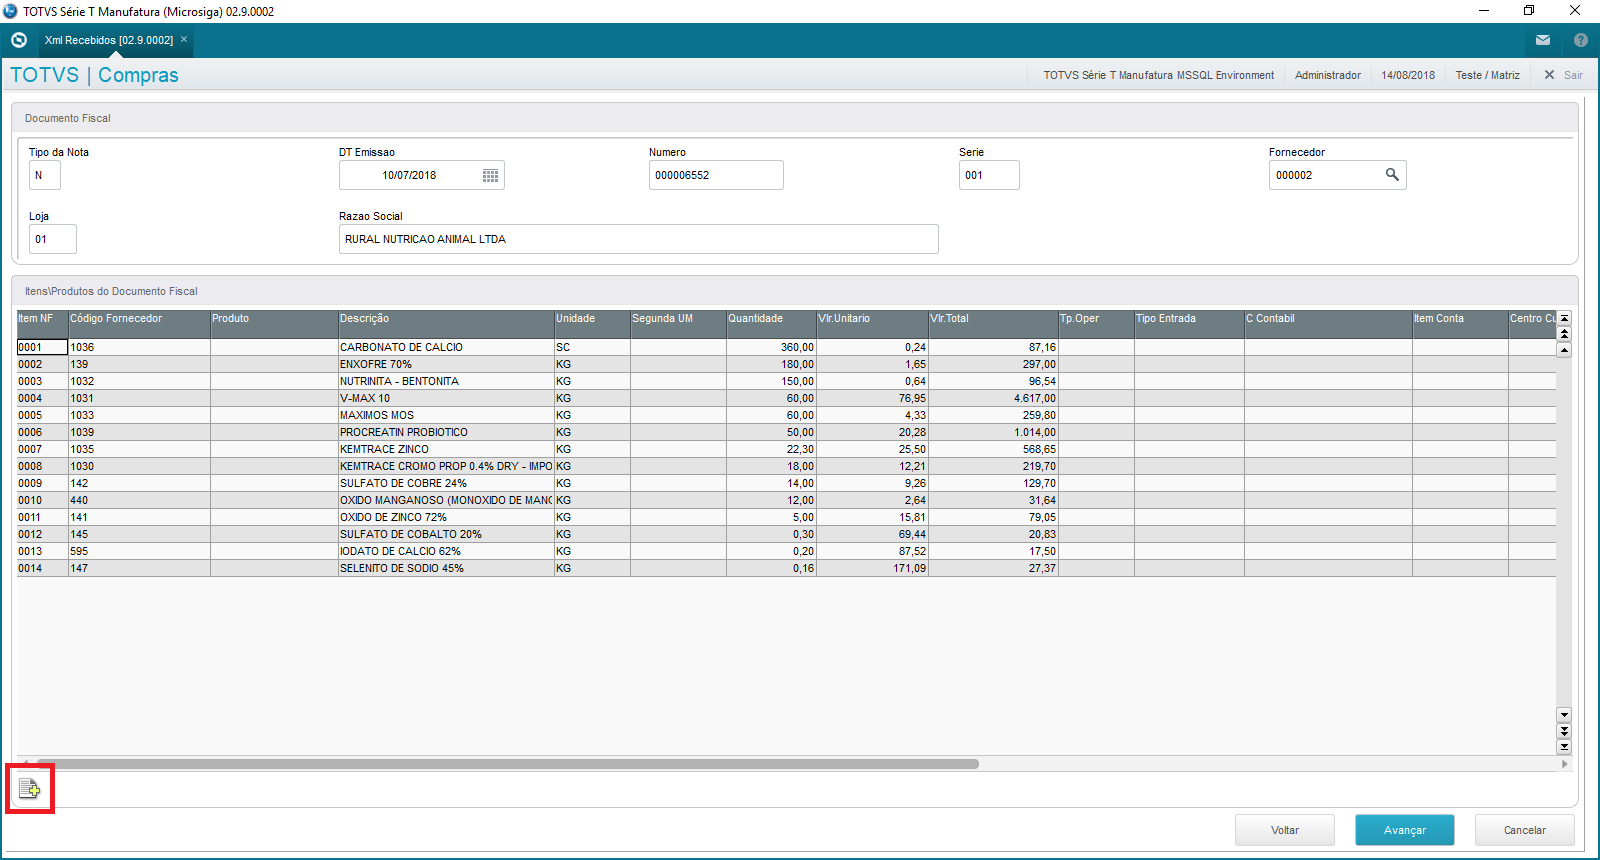Click the Razao Social text field

638,239
